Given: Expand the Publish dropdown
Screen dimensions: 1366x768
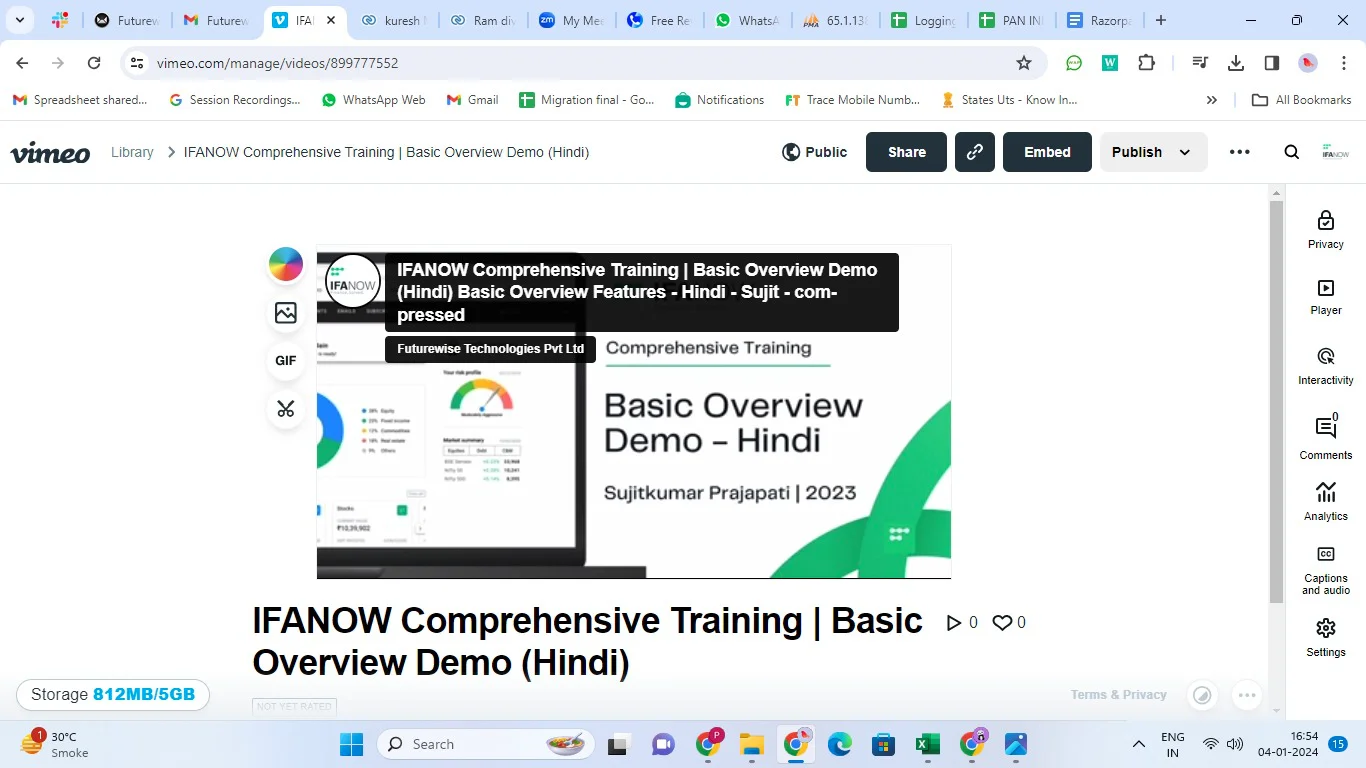Looking at the screenshot, I should click(1153, 152).
